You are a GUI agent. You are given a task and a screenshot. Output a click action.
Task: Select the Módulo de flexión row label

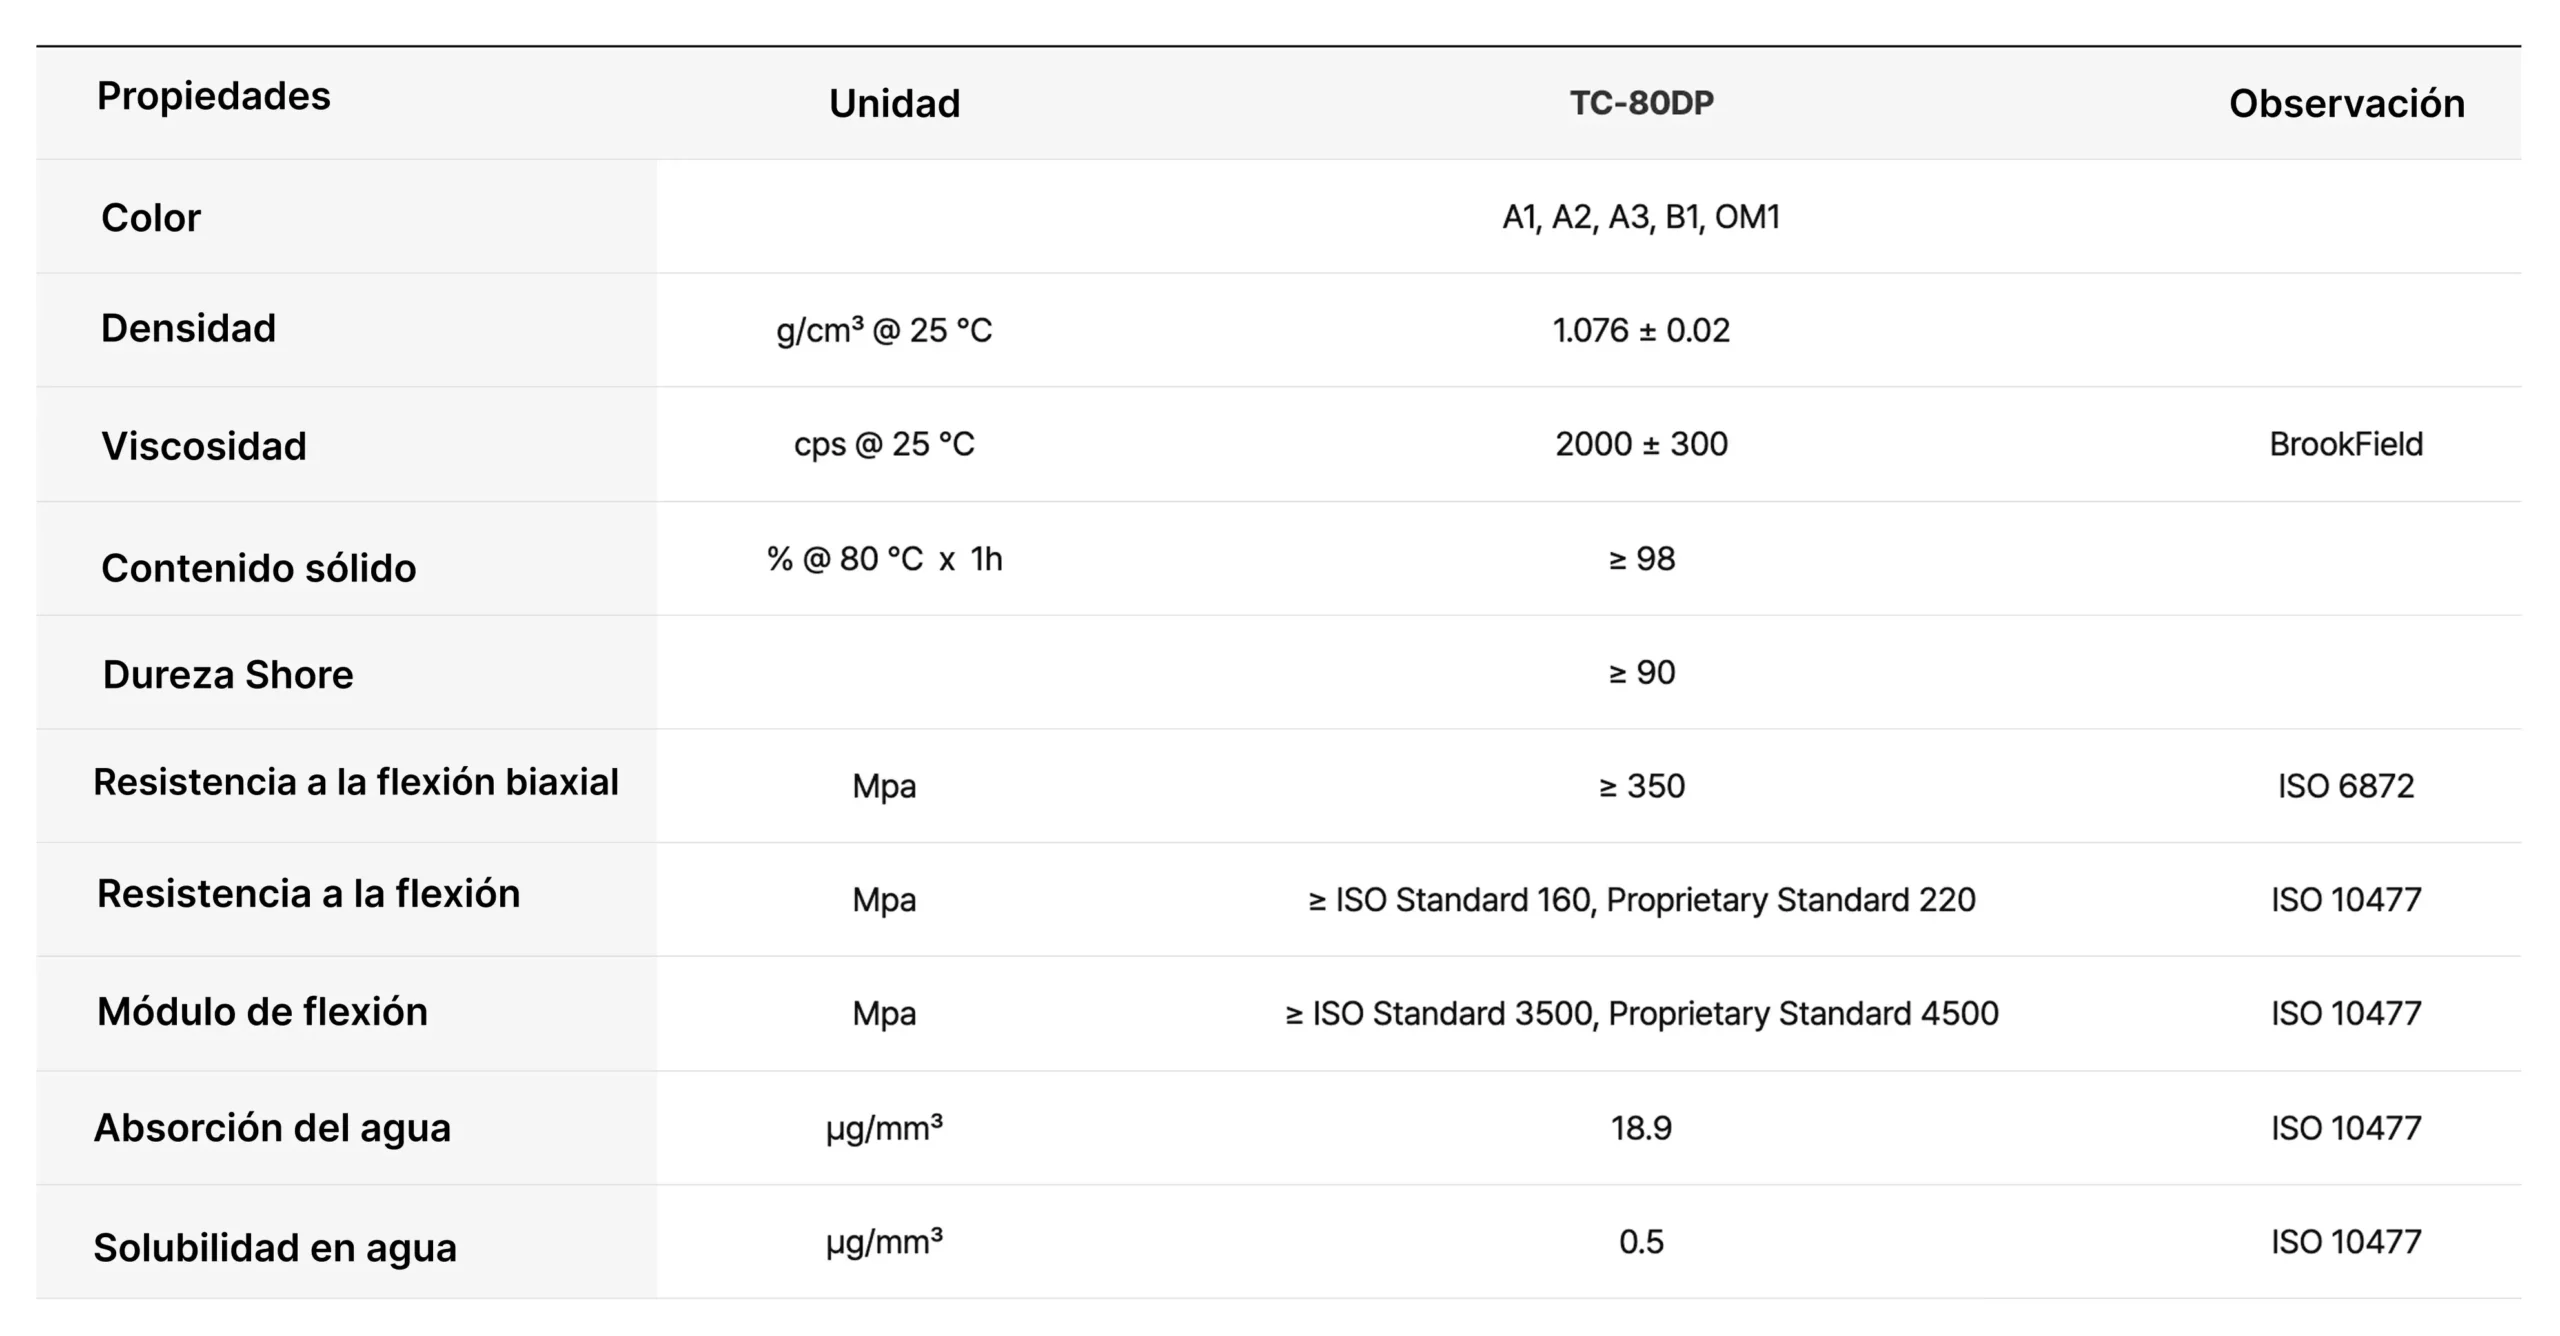(262, 1012)
